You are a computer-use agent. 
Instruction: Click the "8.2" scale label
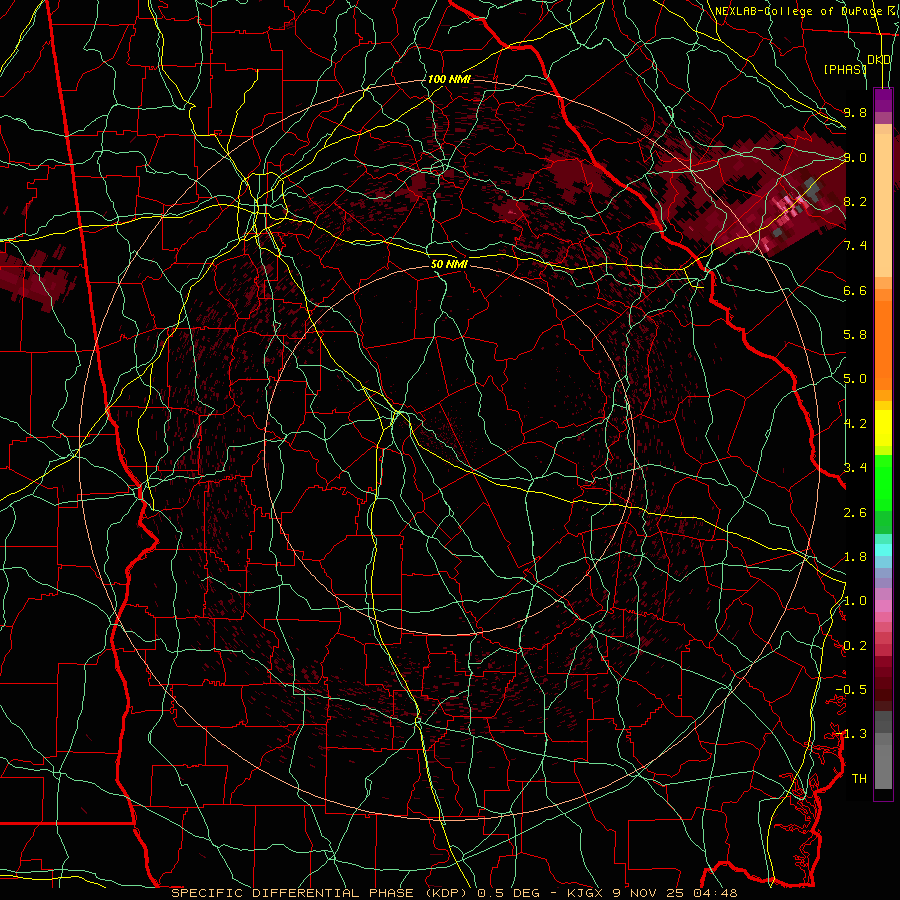855,201
